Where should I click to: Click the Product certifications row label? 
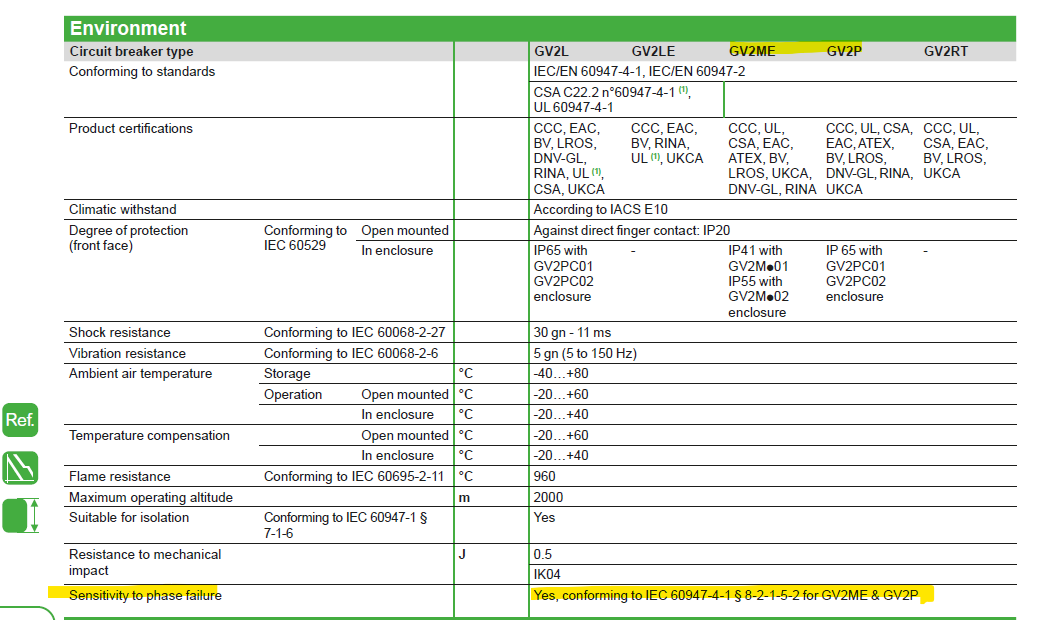point(130,129)
